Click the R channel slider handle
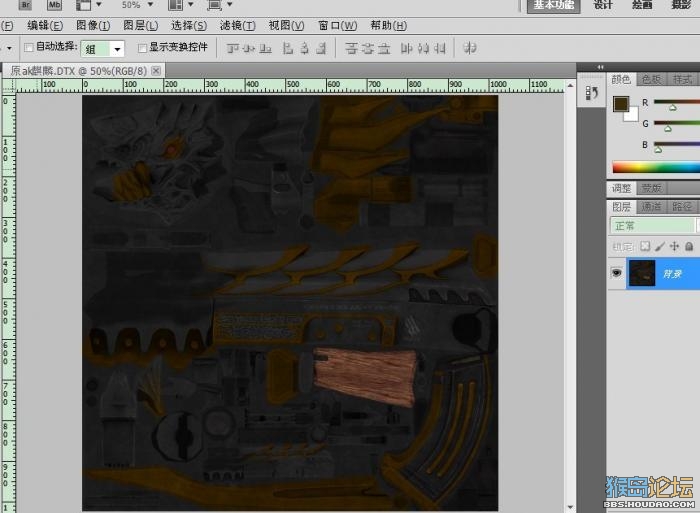Image resolution: width=700 pixels, height=513 pixels. click(x=673, y=108)
